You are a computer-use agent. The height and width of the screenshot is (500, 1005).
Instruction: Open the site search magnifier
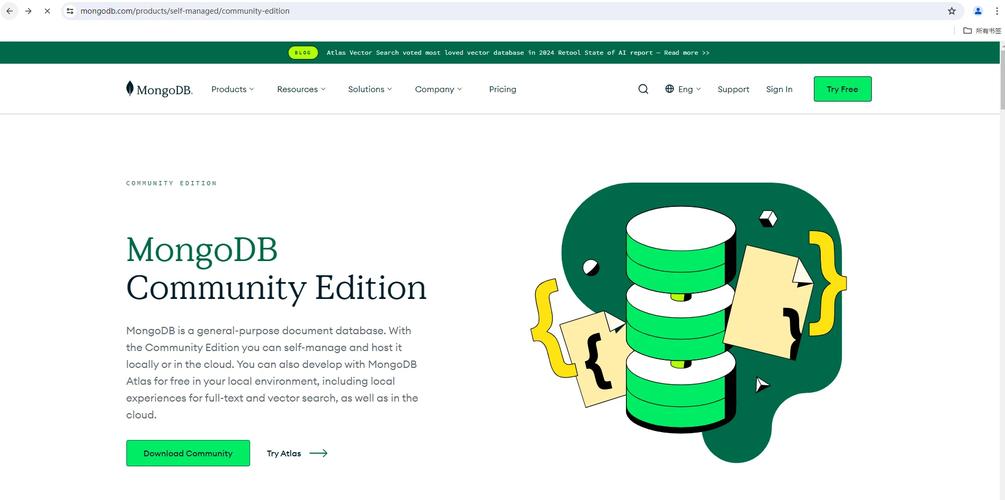point(643,89)
